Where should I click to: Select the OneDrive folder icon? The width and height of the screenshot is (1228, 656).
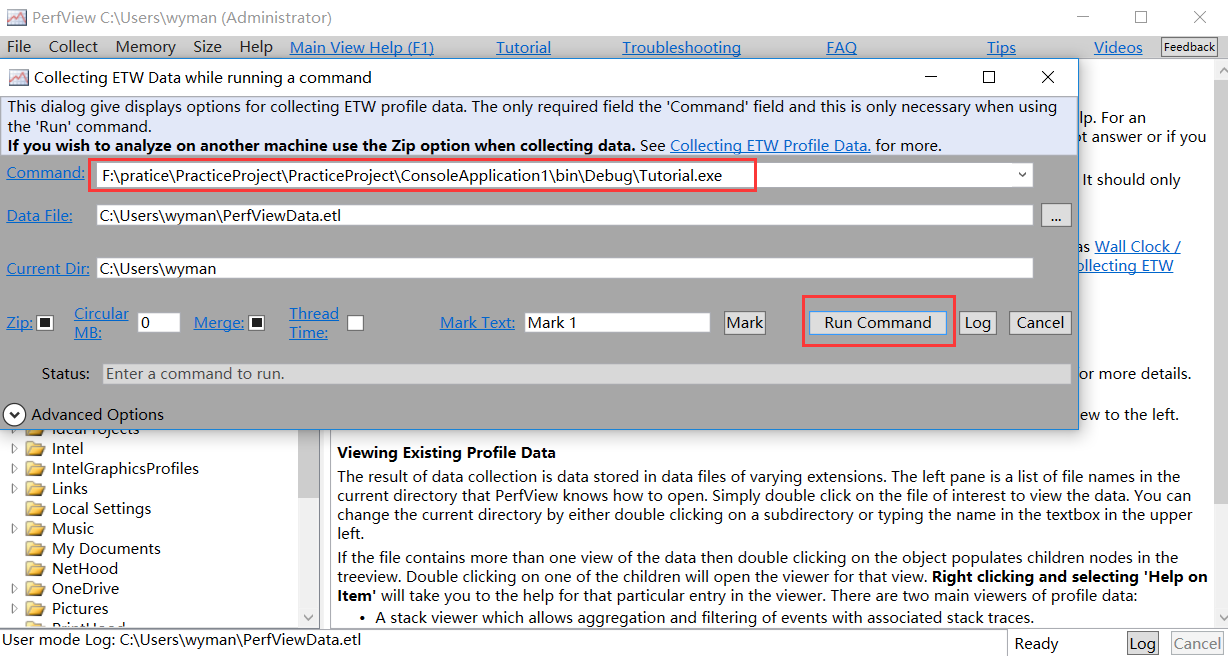click(36, 589)
